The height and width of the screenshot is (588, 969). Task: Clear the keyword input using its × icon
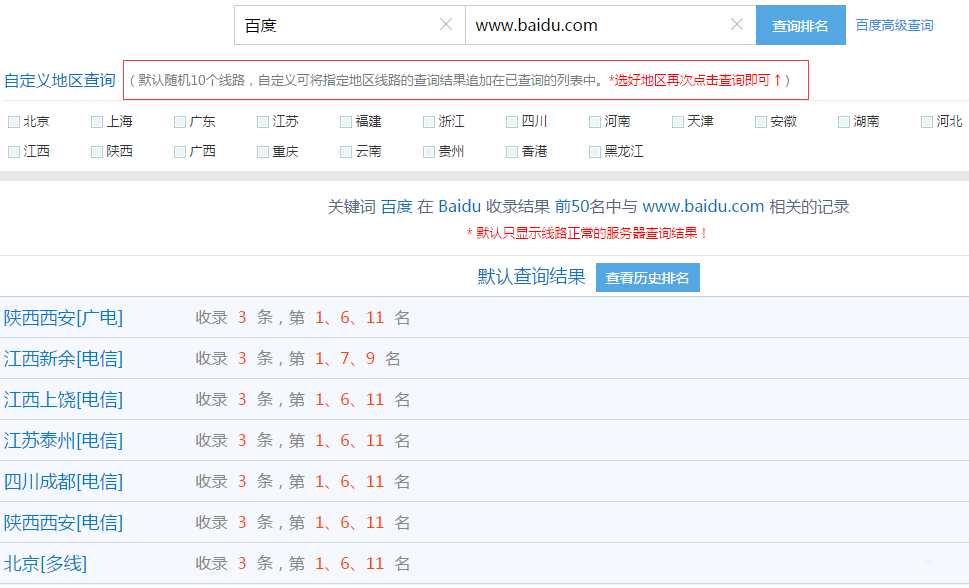446,24
